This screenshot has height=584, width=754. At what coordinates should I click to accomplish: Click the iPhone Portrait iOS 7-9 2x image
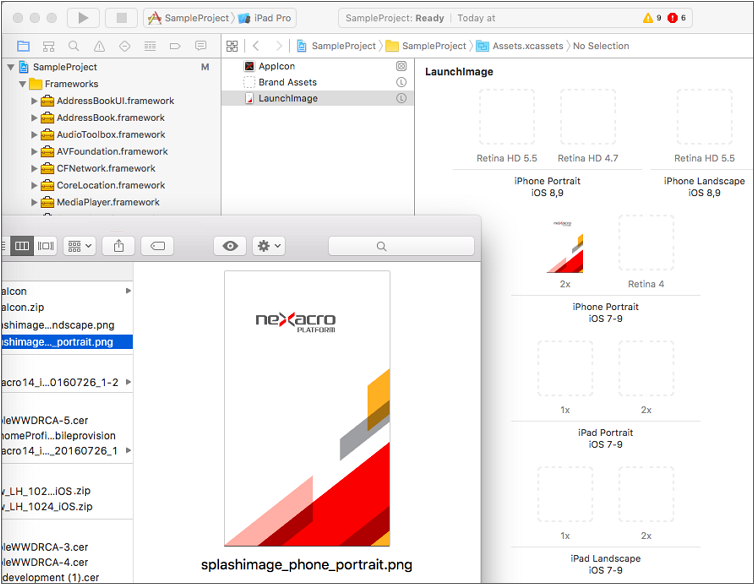point(565,246)
